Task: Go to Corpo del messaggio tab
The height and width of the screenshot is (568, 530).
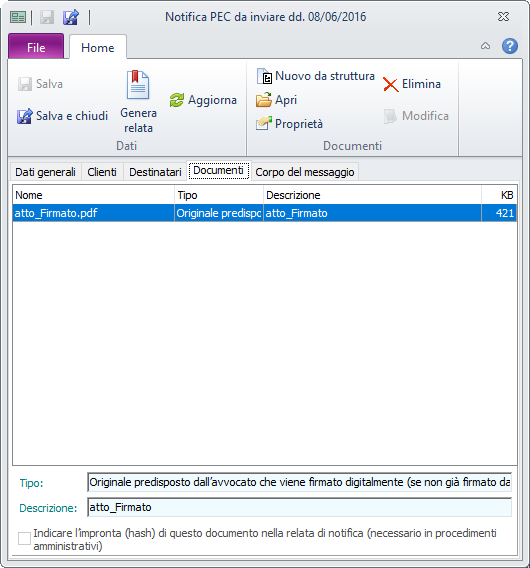Action: point(305,172)
